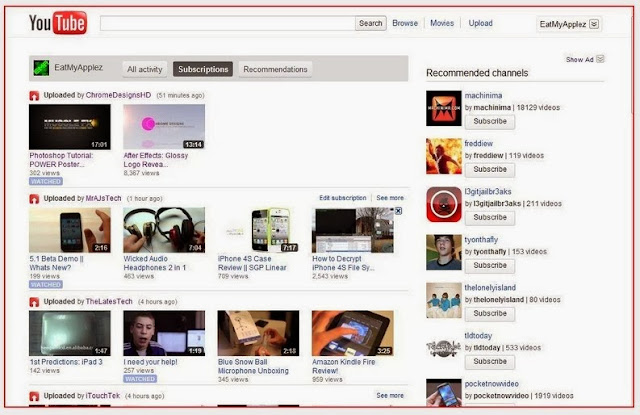Subscribe to tldtoday channel

[490, 362]
